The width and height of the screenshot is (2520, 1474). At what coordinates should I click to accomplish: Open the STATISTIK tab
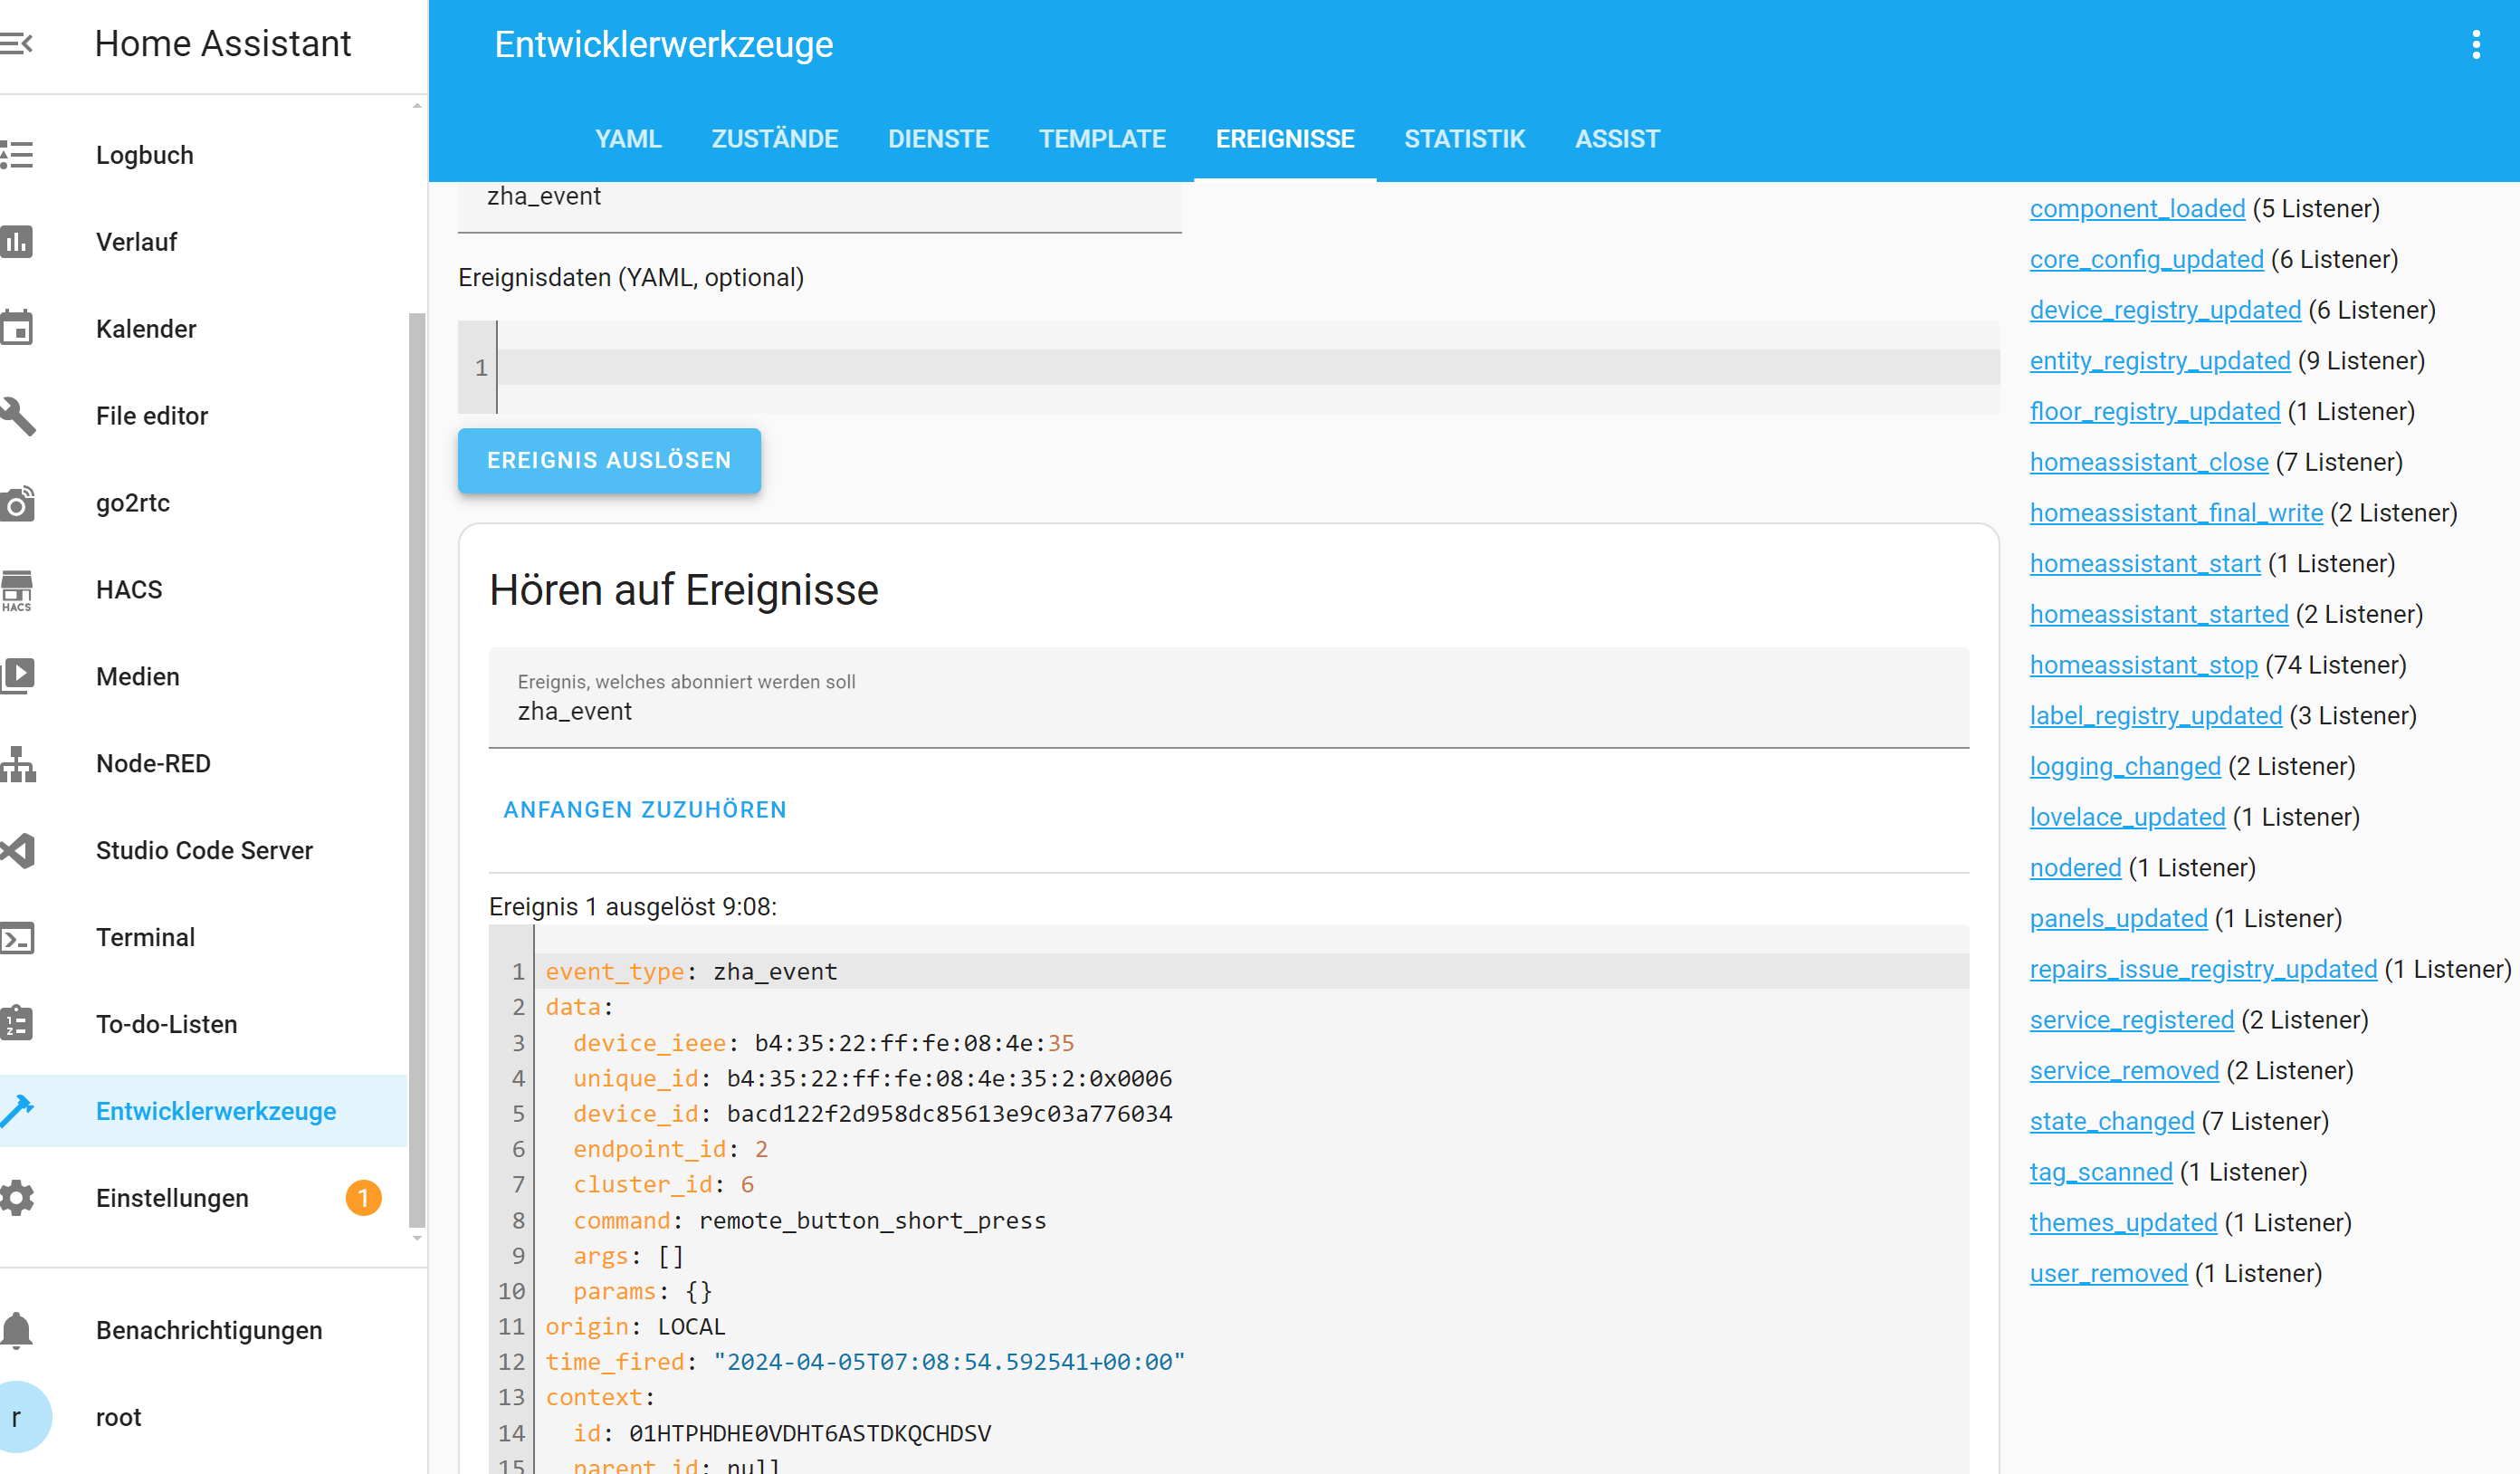click(1464, 139)
